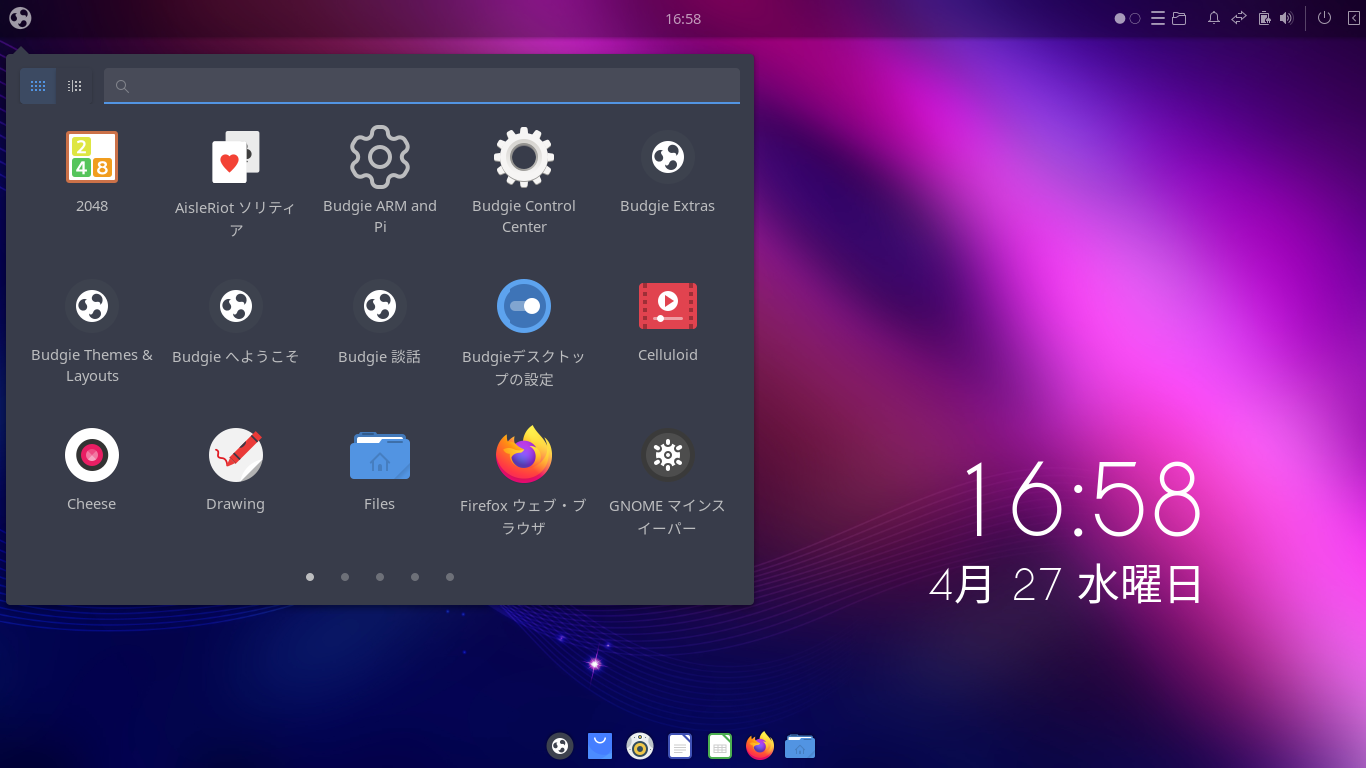Click the Budgie menu button in top panel
Screen dimensions: 1366x768
click(20, 18)
